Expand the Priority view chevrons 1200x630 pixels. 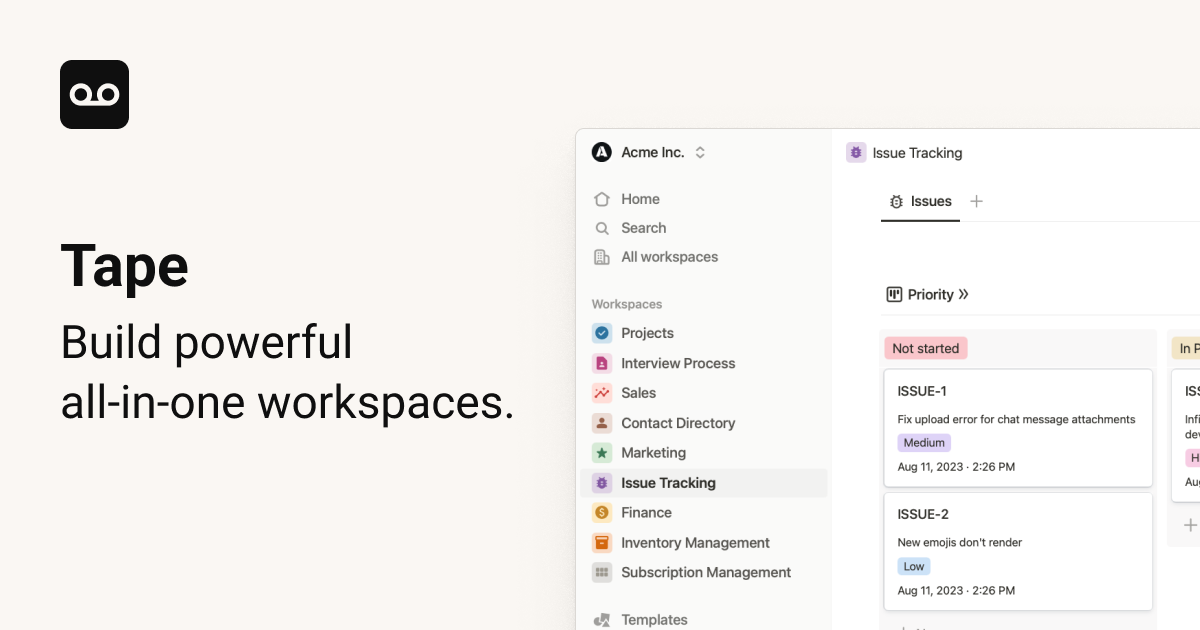[963, 294]
